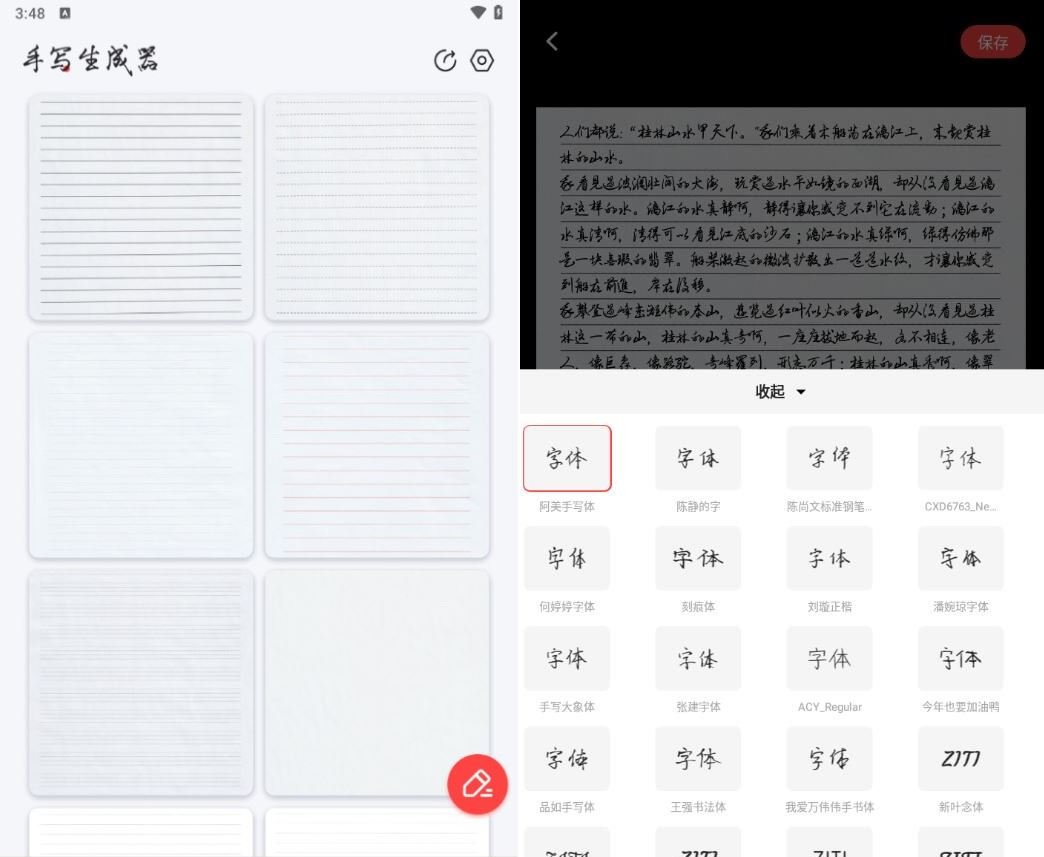Screen dimensions: 1044x857
Task: Select the 王强书法体 font sample
Action: (x=698, y=758)
